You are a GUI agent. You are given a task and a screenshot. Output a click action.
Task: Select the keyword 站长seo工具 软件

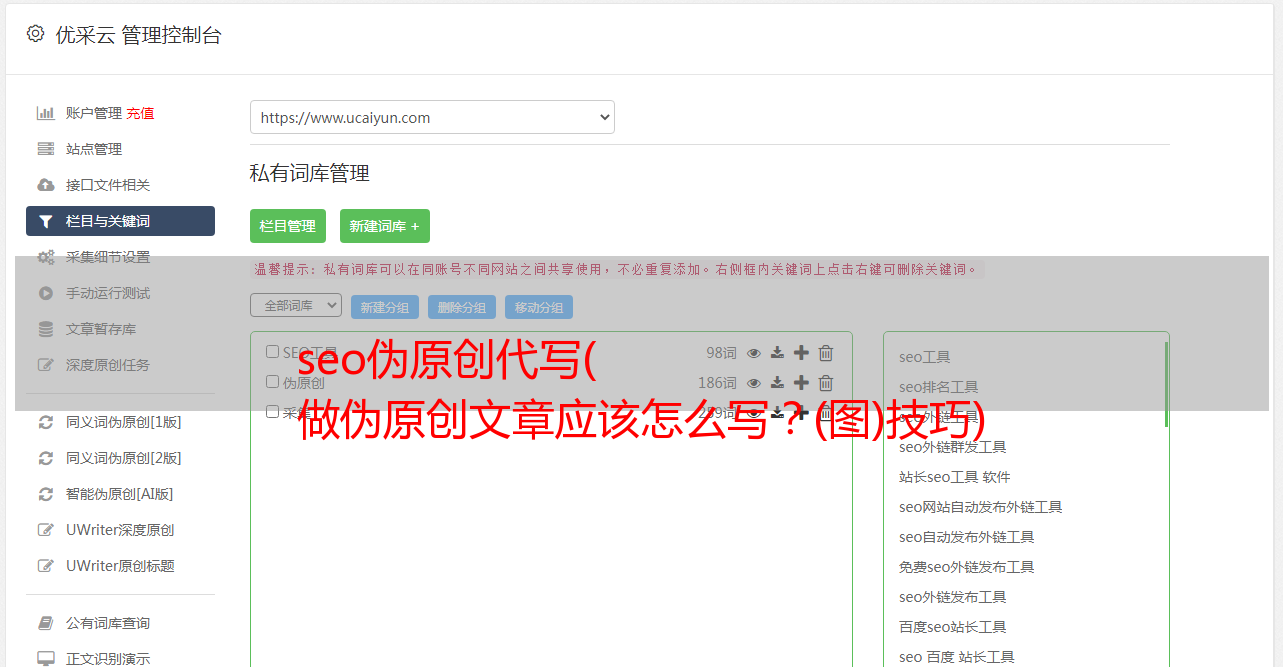coord(955,477)
